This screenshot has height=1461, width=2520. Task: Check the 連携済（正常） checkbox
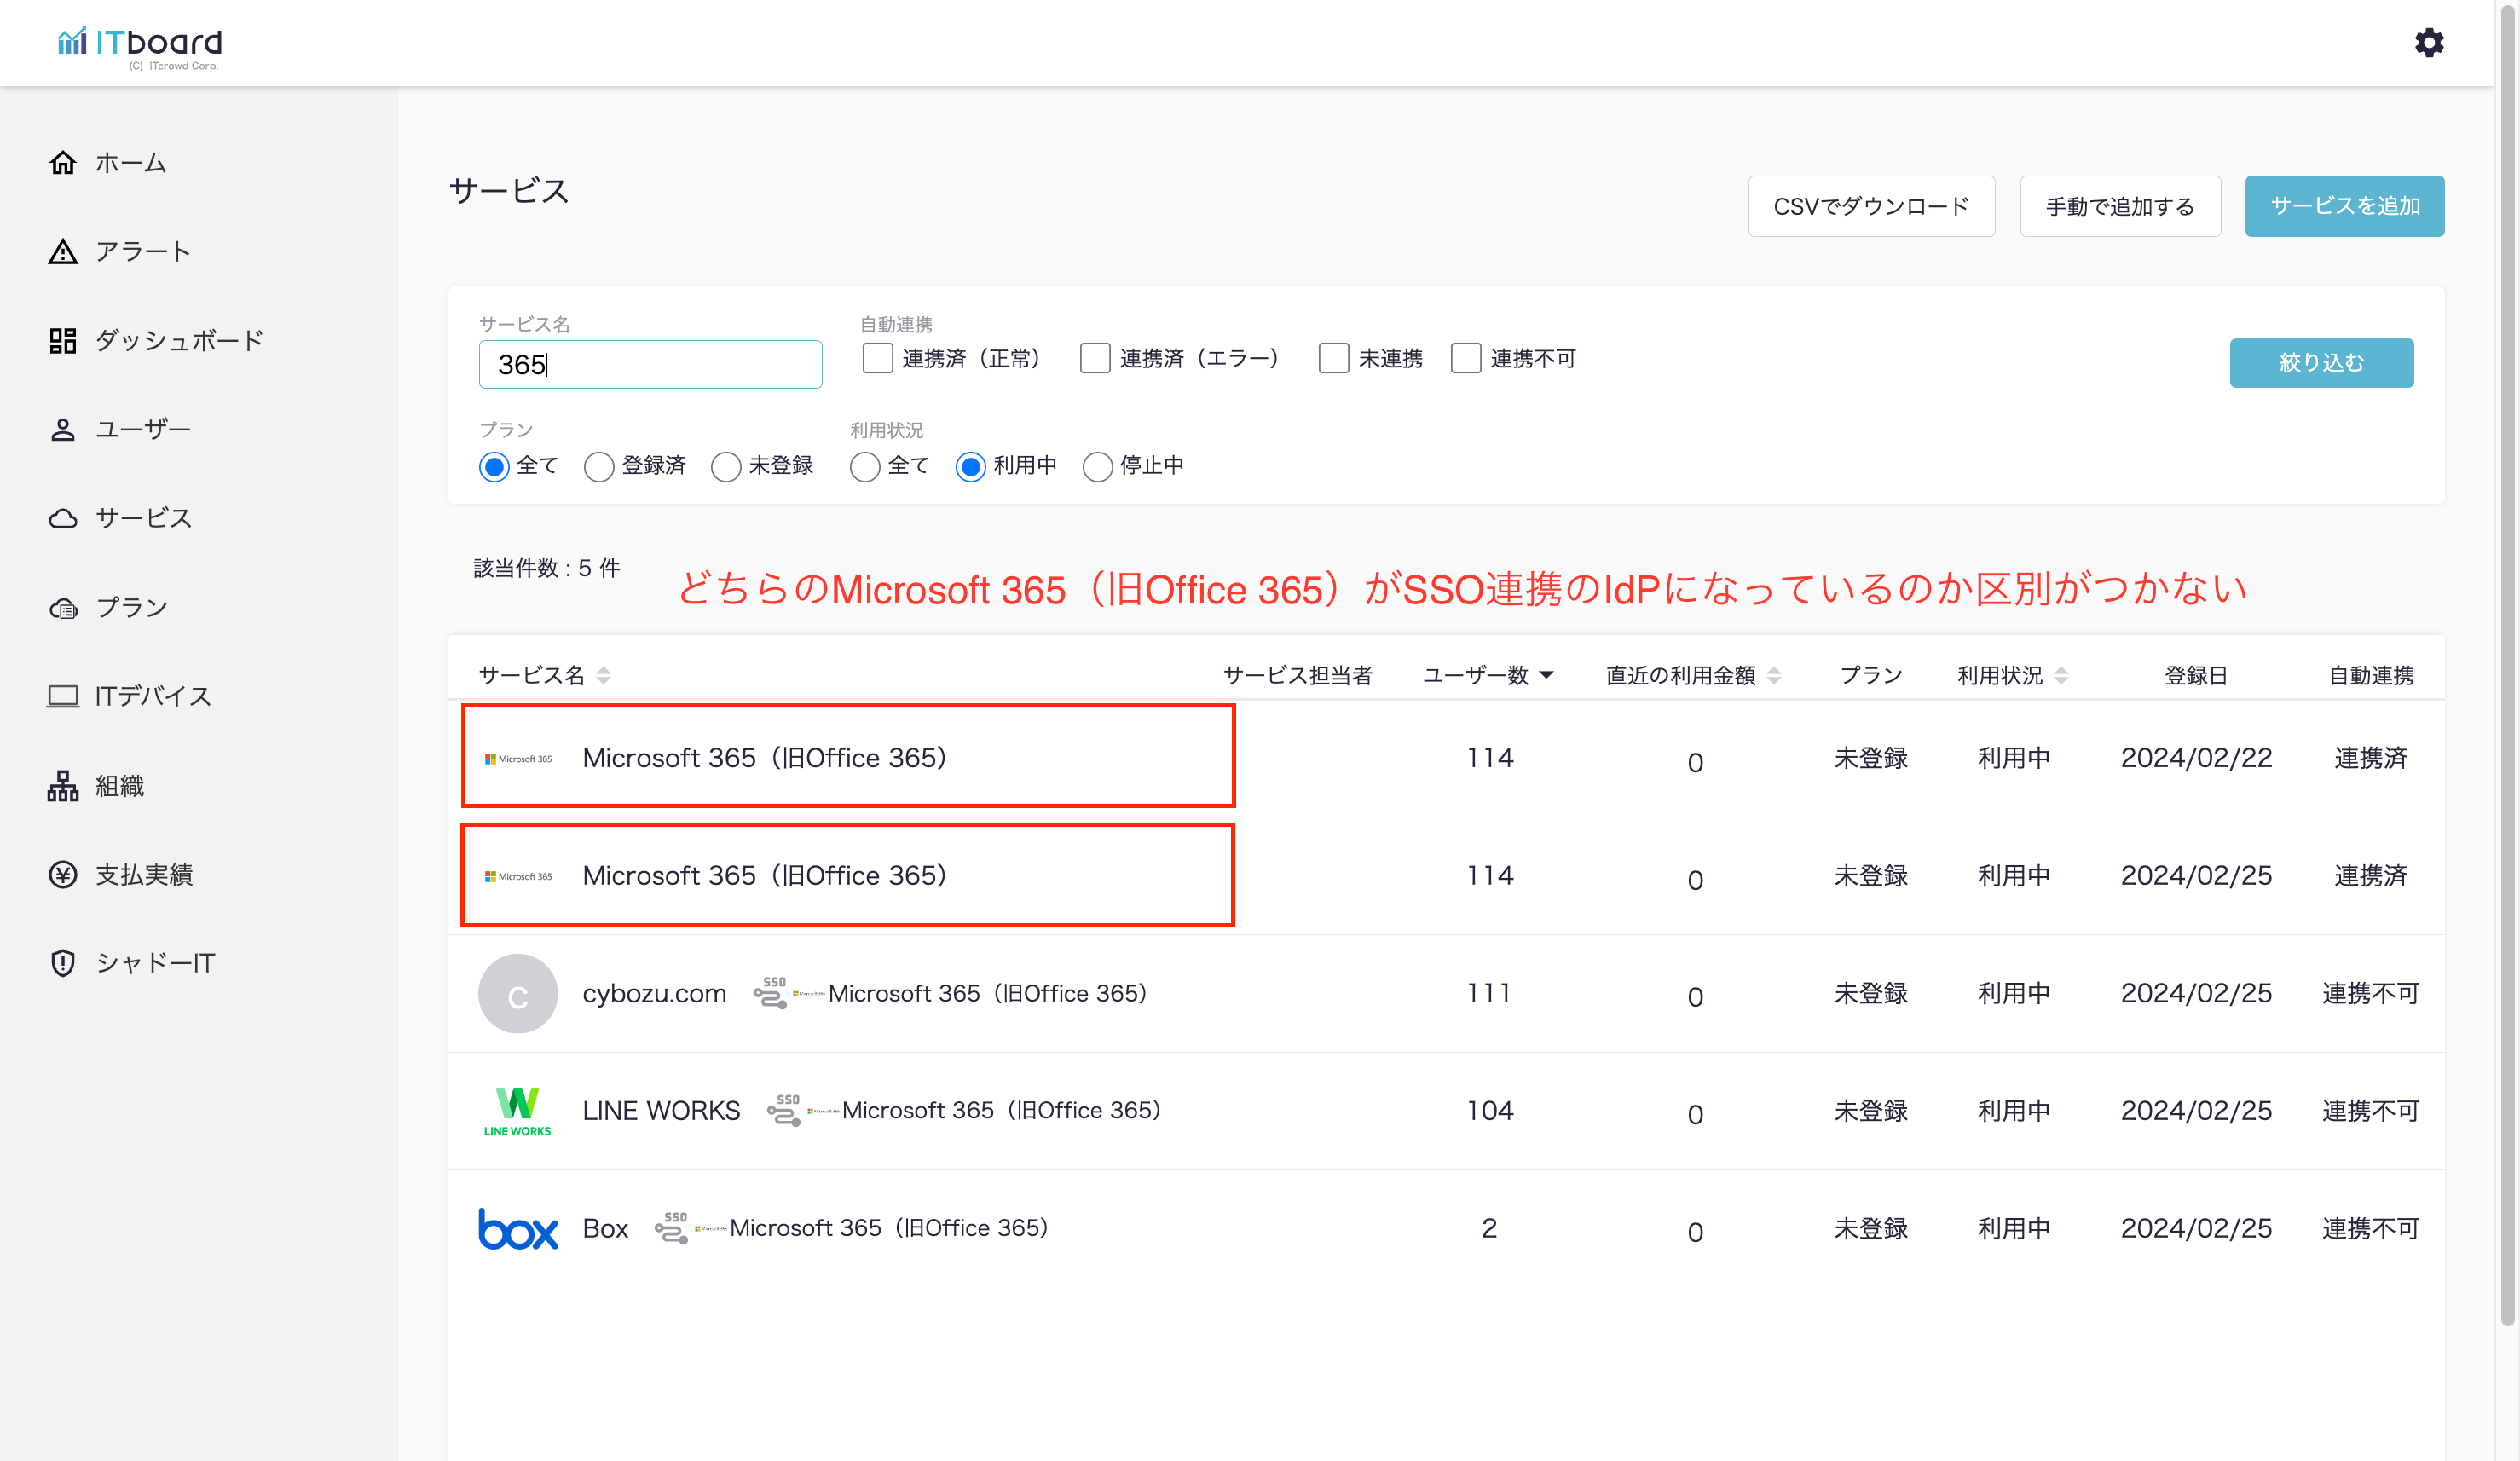tap(877, 358)
